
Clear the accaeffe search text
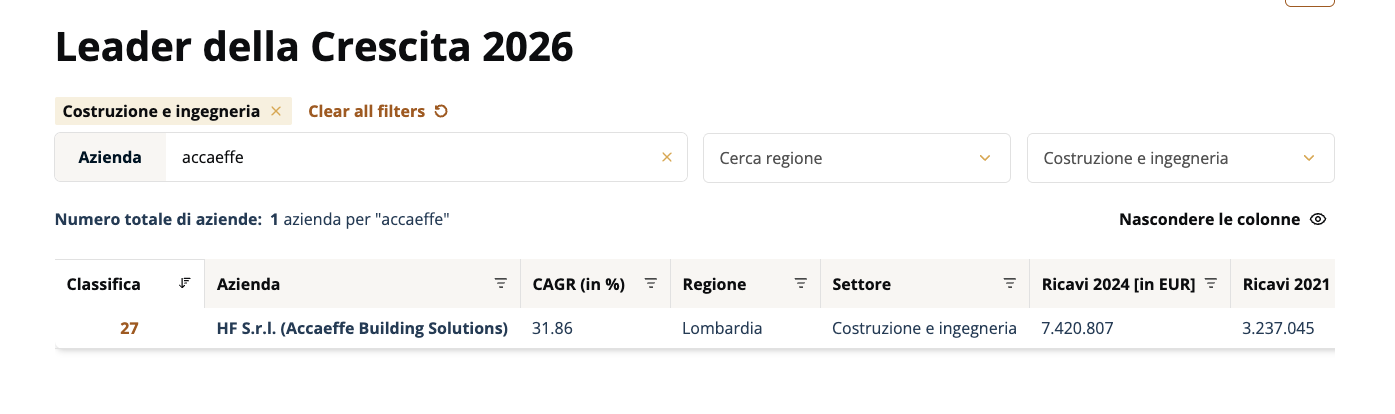point(667,157)
